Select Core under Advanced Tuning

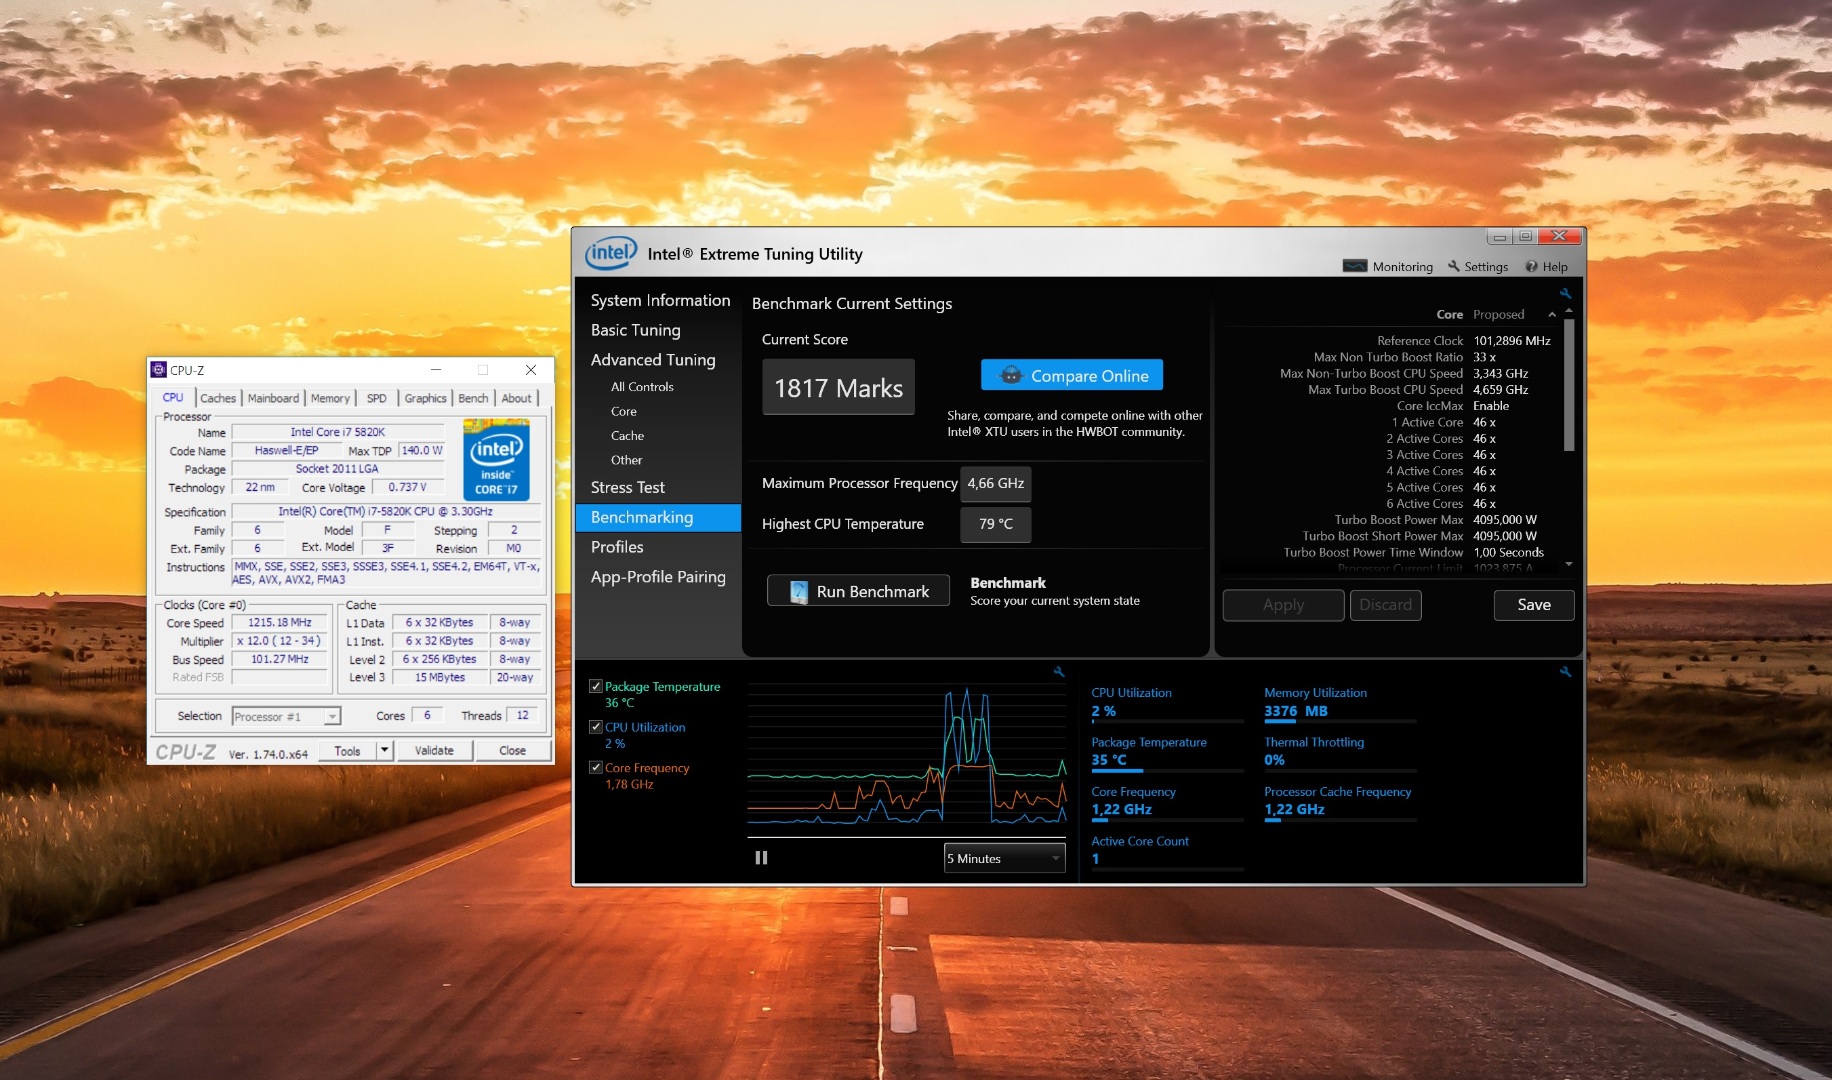pos(624,411)
